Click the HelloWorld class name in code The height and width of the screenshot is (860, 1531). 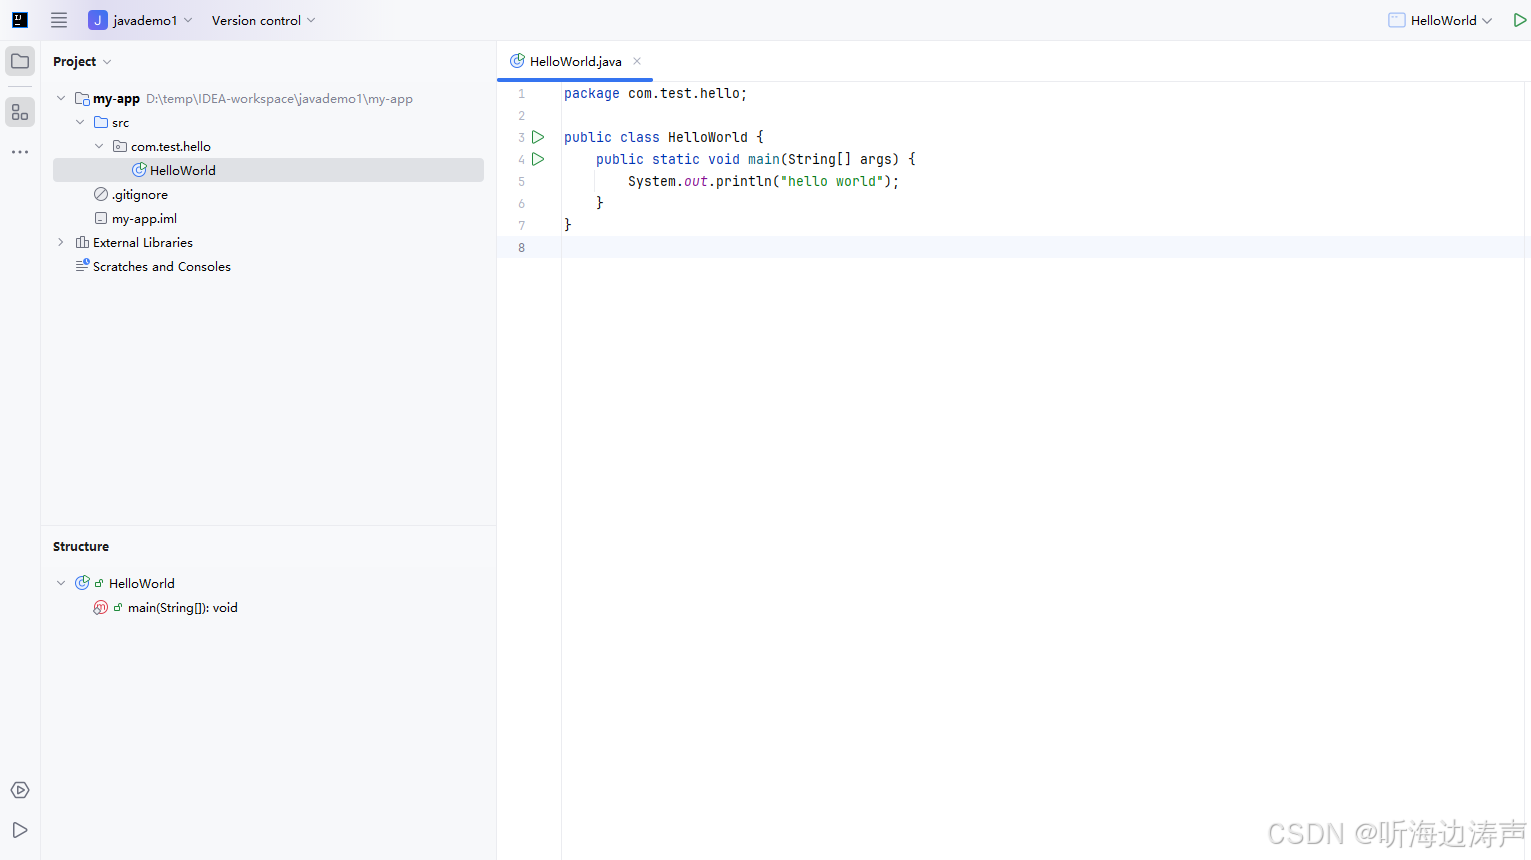pyautogui.click(x=708, y=137)
